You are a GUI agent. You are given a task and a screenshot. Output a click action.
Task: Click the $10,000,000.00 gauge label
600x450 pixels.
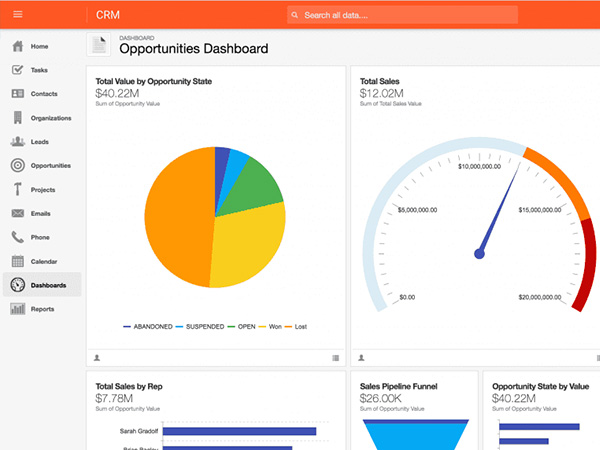coord(479,166)
